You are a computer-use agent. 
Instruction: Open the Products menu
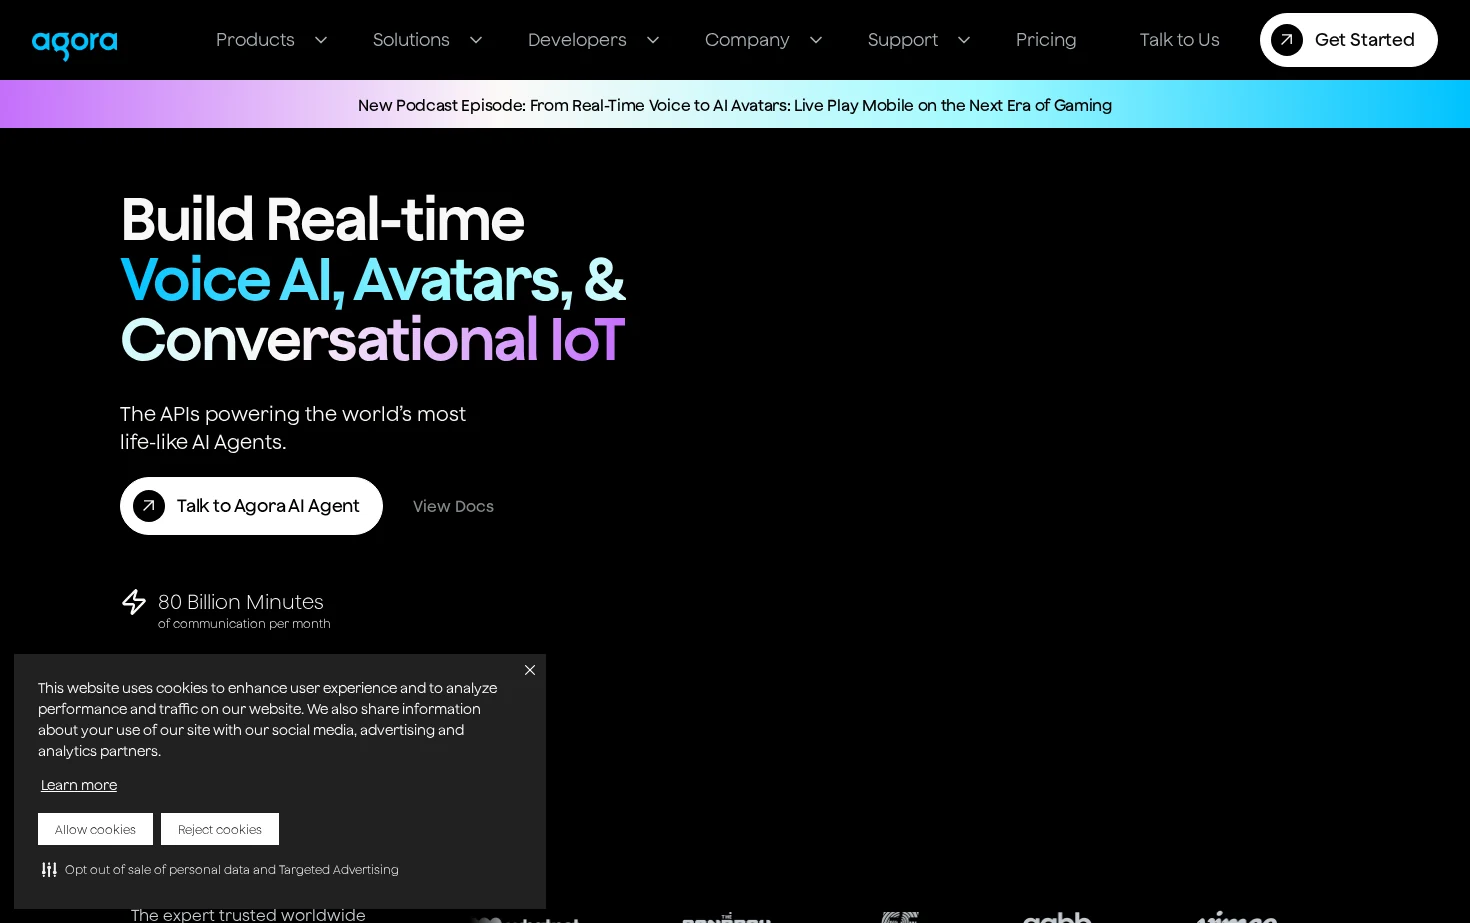click(x=255, y=40)
